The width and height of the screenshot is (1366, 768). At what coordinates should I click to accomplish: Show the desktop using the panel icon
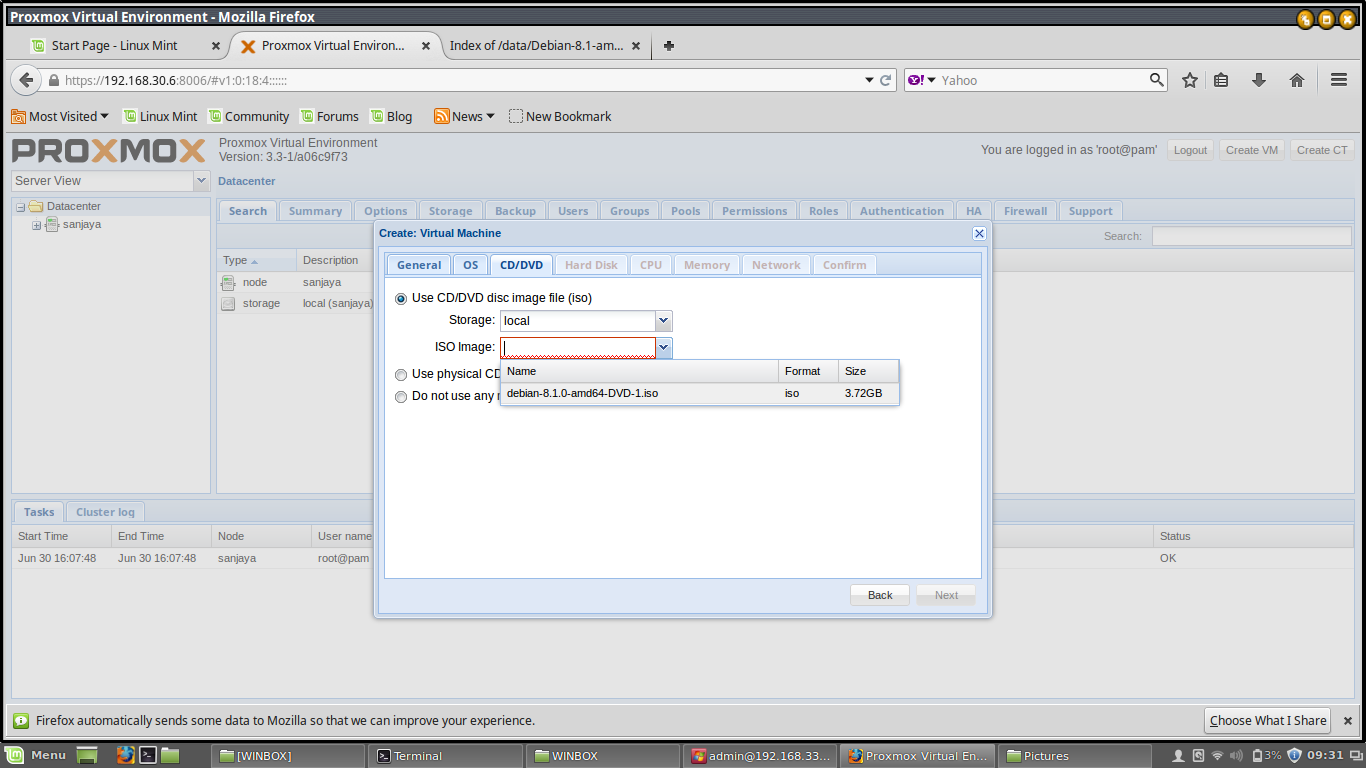point(88,756)
